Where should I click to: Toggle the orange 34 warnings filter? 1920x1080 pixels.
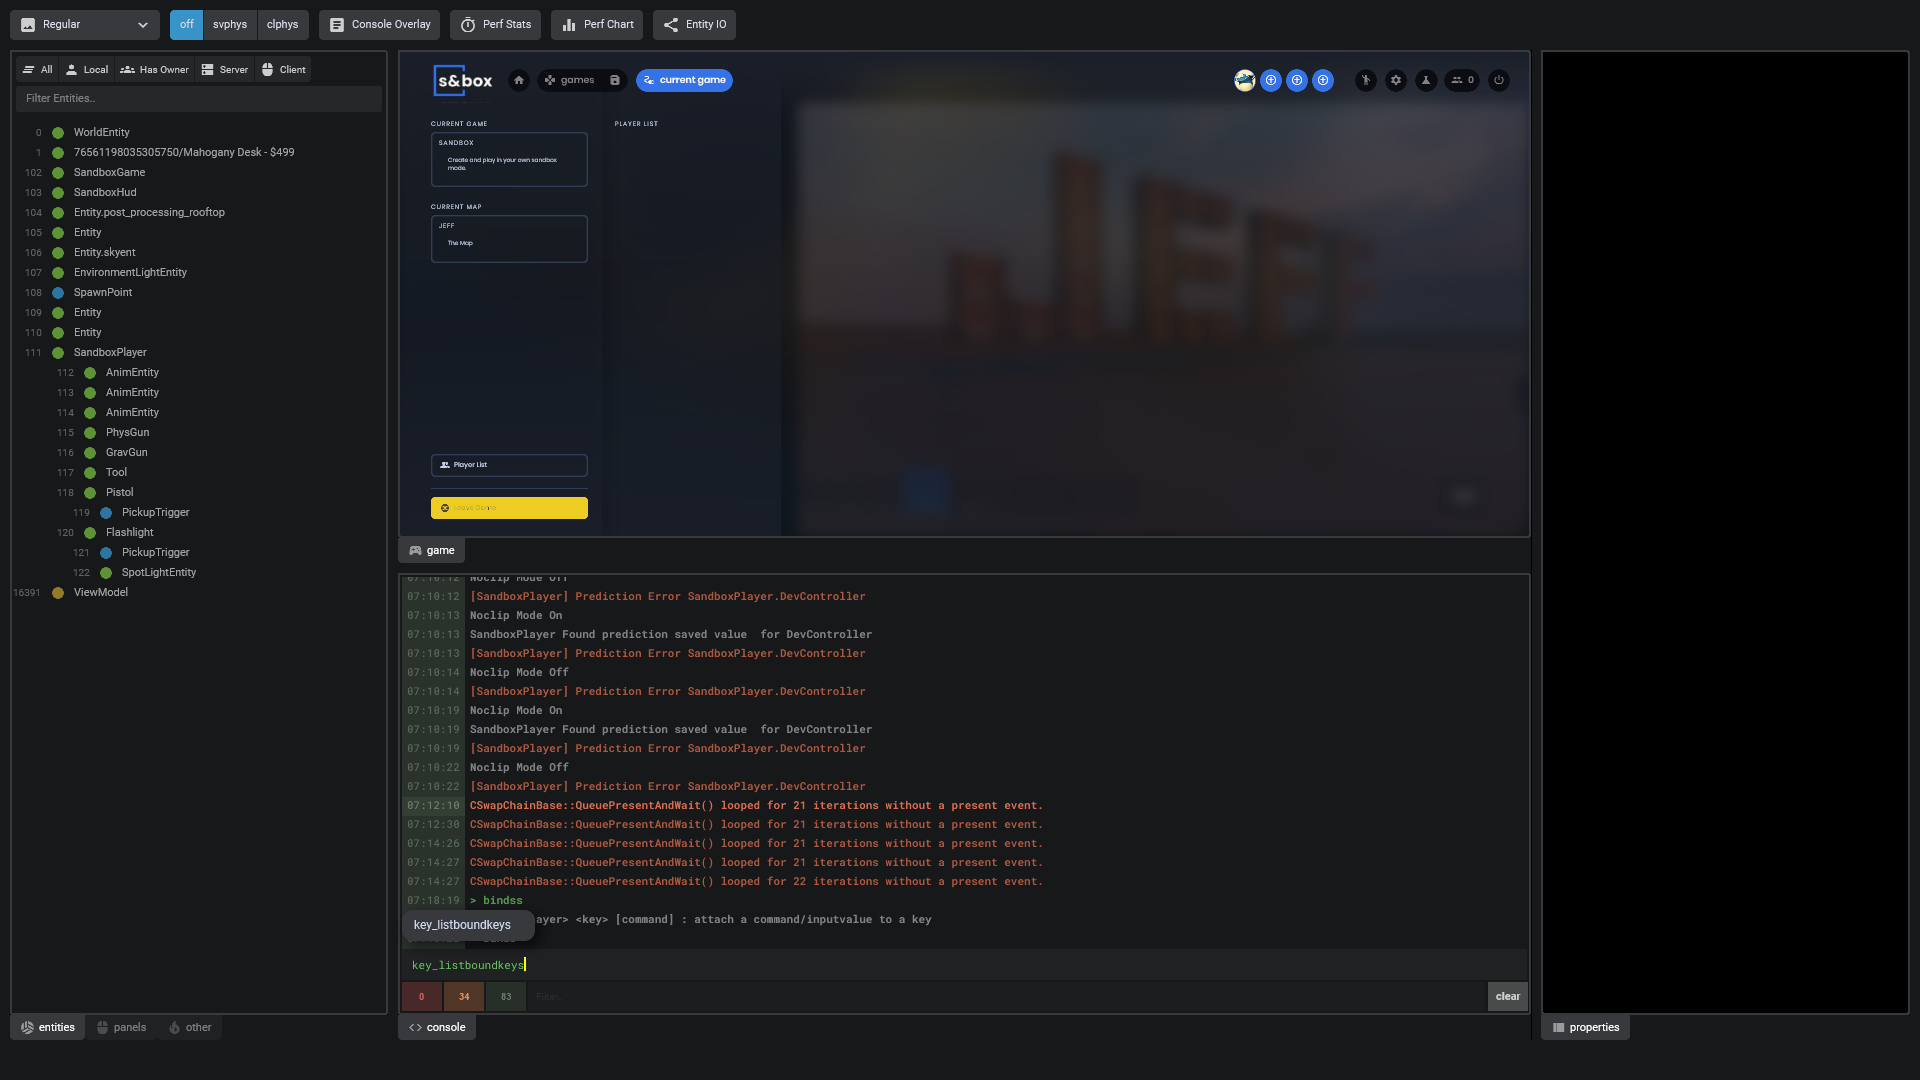[464, 996]
